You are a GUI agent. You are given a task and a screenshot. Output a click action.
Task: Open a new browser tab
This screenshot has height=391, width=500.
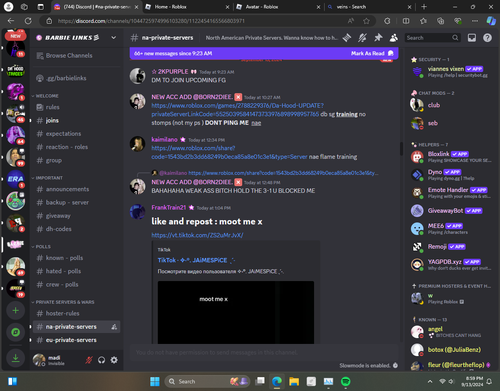(x=424, y=7)
